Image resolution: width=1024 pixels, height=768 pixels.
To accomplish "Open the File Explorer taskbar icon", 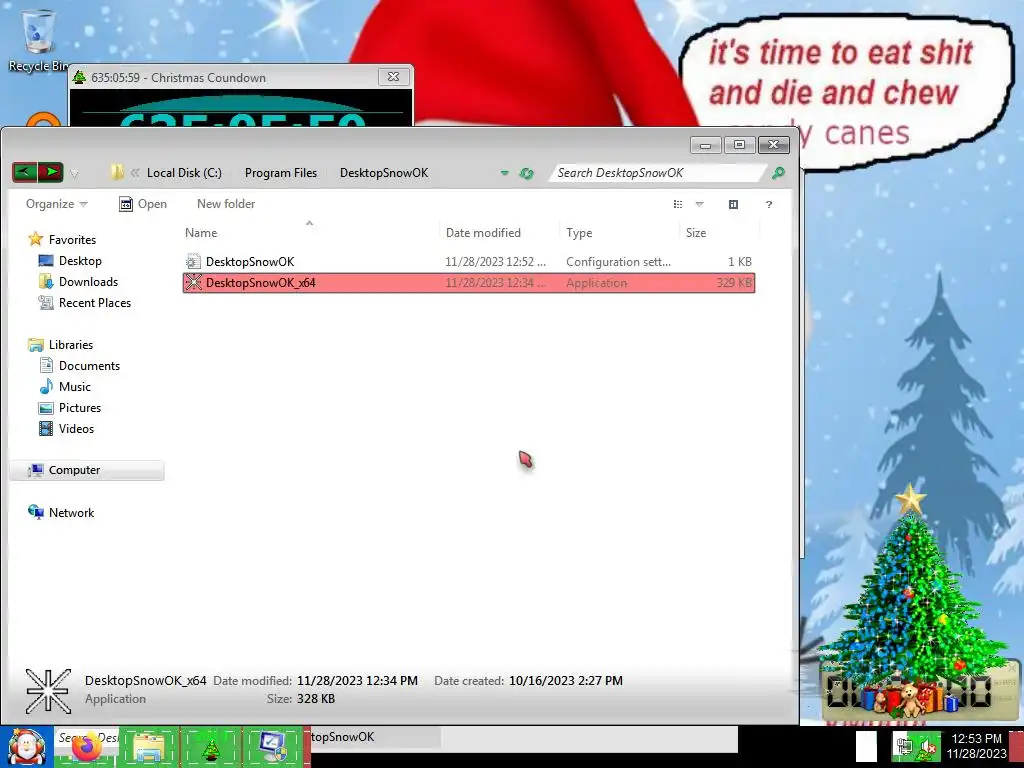I will (148, 747).
